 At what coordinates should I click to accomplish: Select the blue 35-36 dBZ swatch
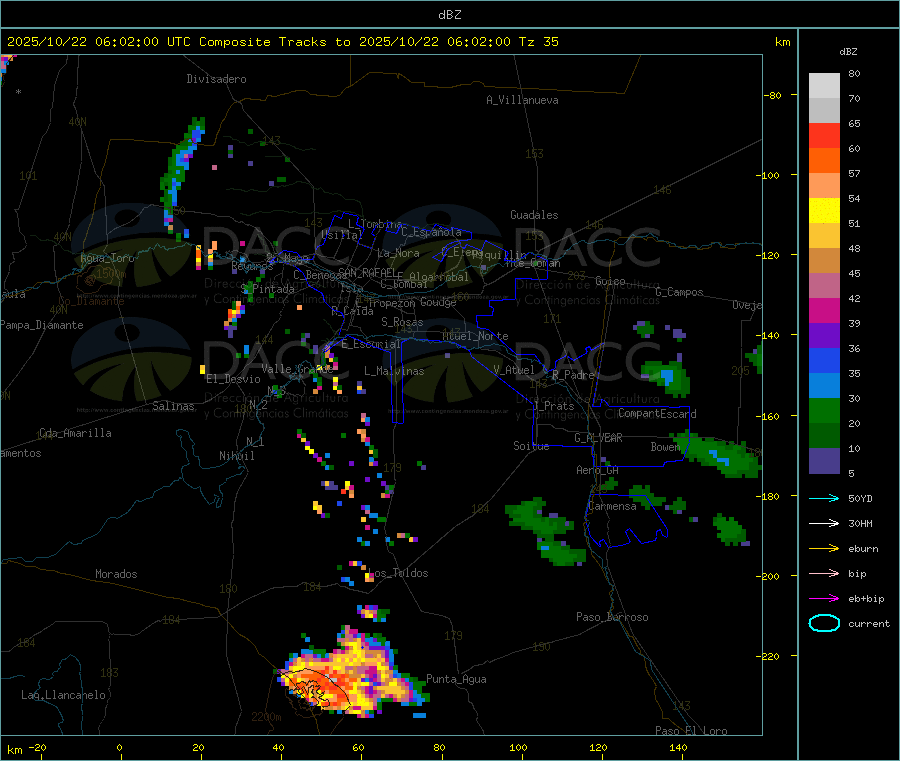point(824,360)
